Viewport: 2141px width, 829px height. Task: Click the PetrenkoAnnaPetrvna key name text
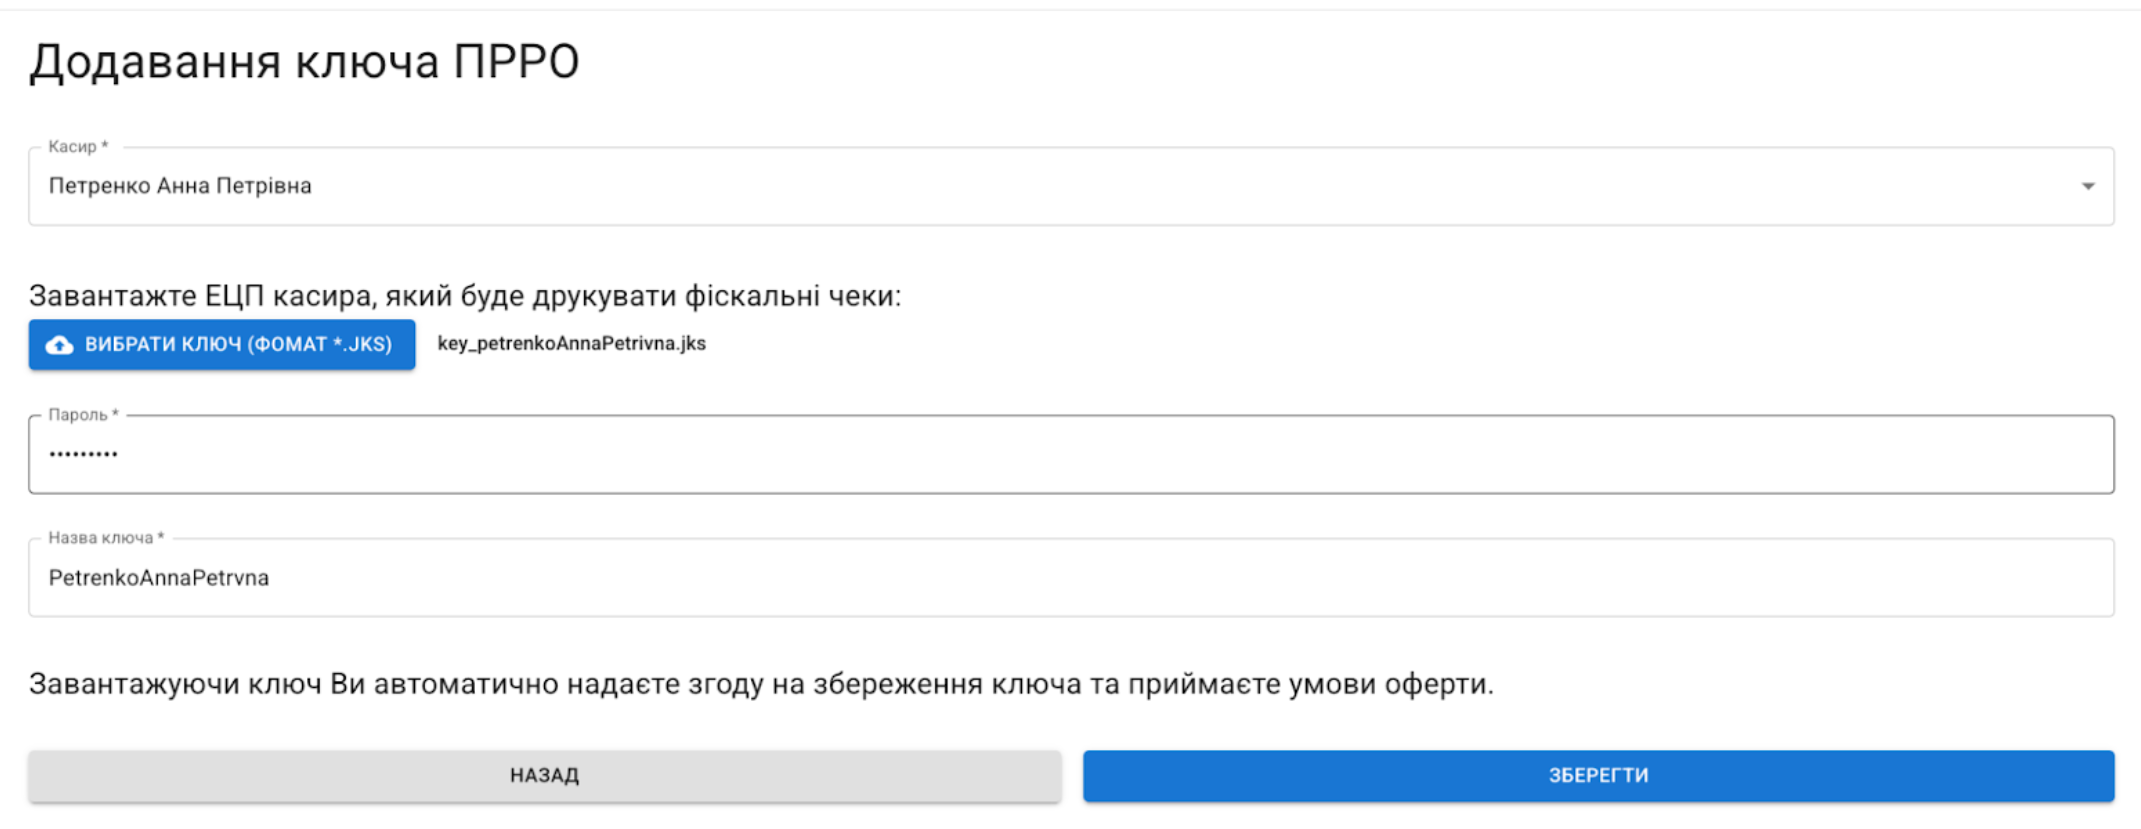tap(159, 578)
